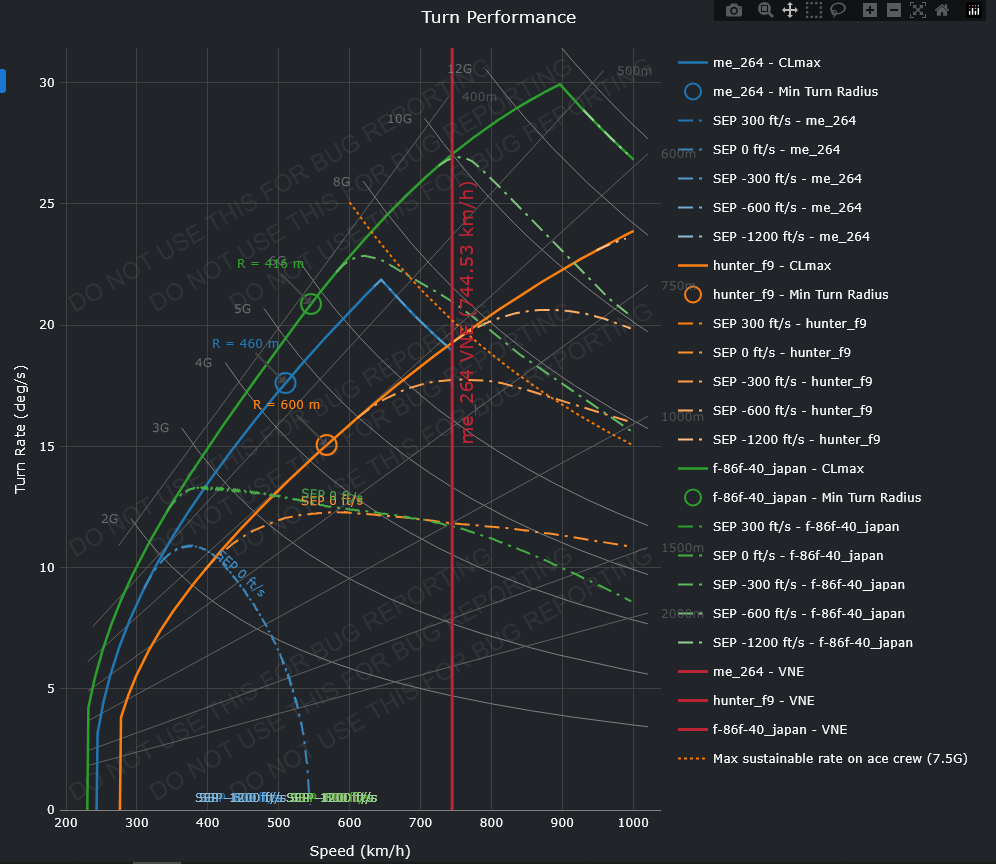Hide hunter_f9 - CLmax legend trace

[771, 265]
